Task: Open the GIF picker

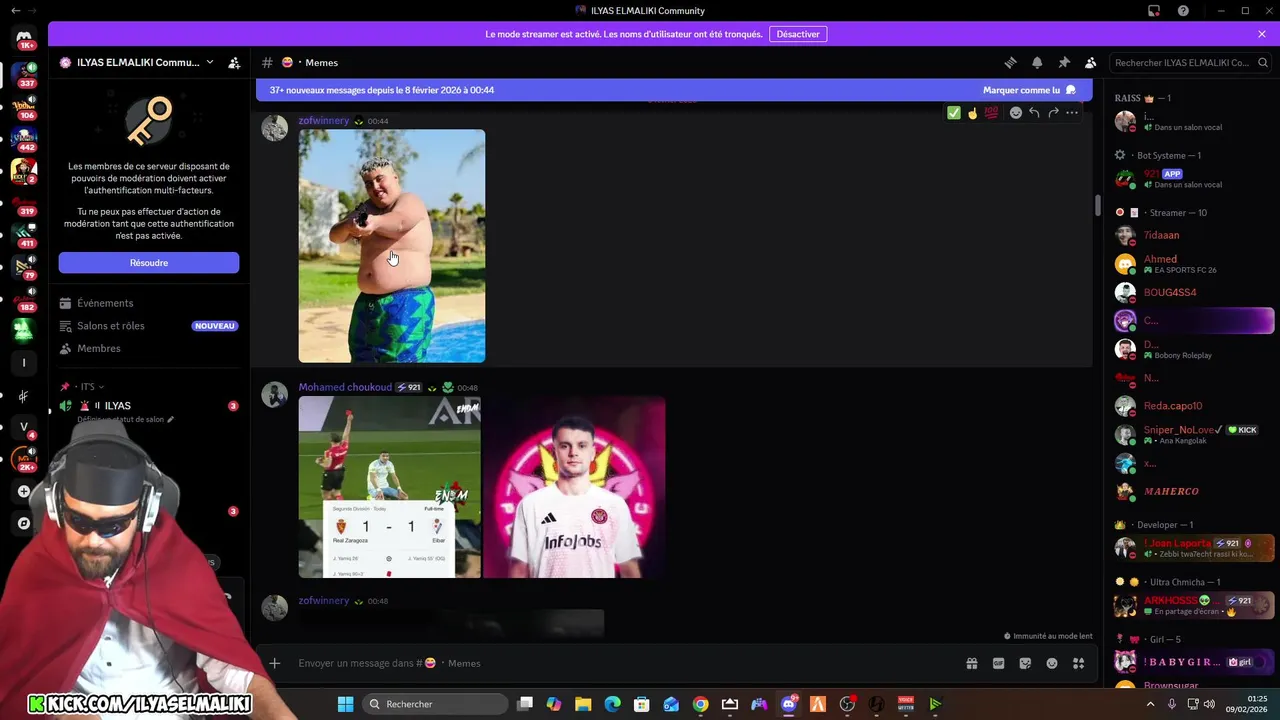Action: tap(998, 663)
